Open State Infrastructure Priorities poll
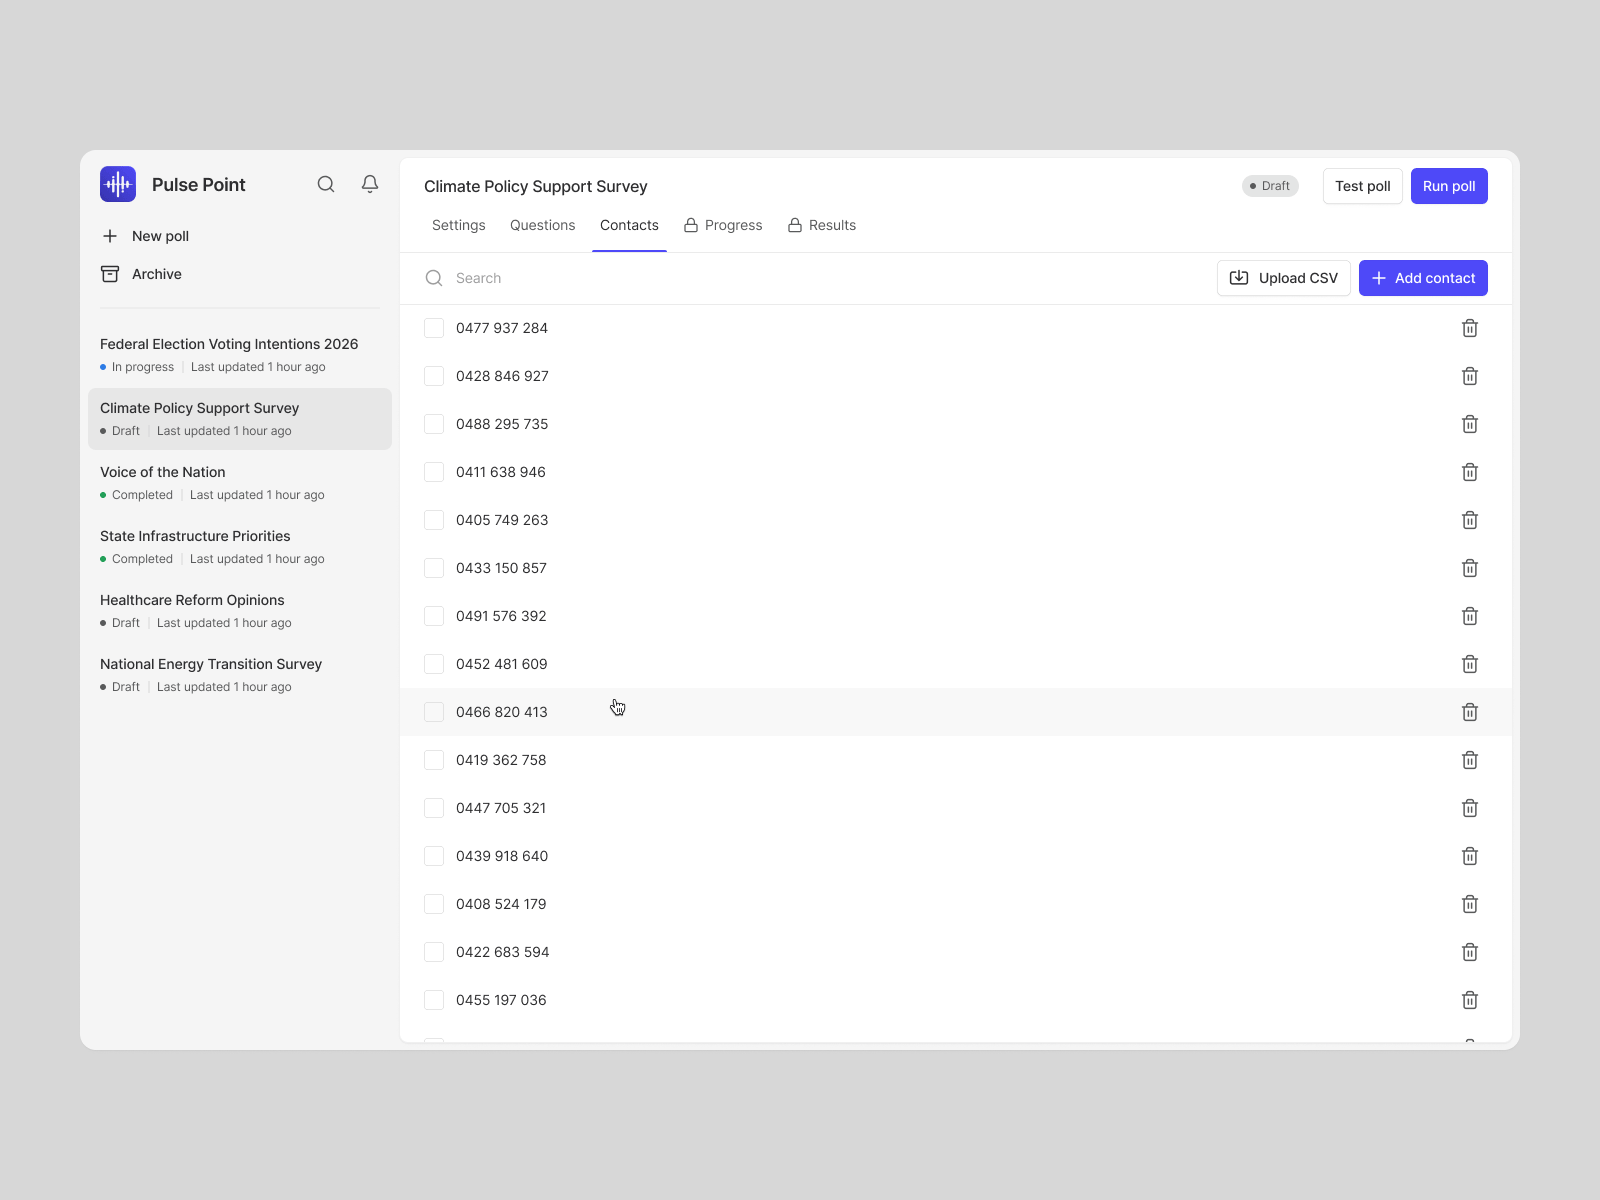The width and height of the screenshot is (1600, 1200). point(240,547)
